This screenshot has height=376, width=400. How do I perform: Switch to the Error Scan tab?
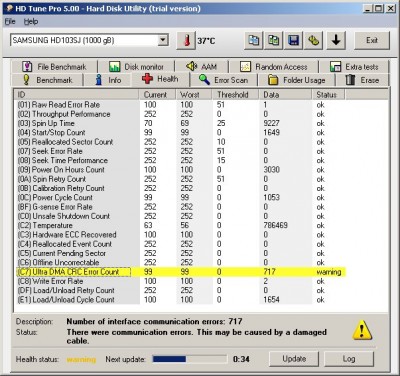click(224, 80)
